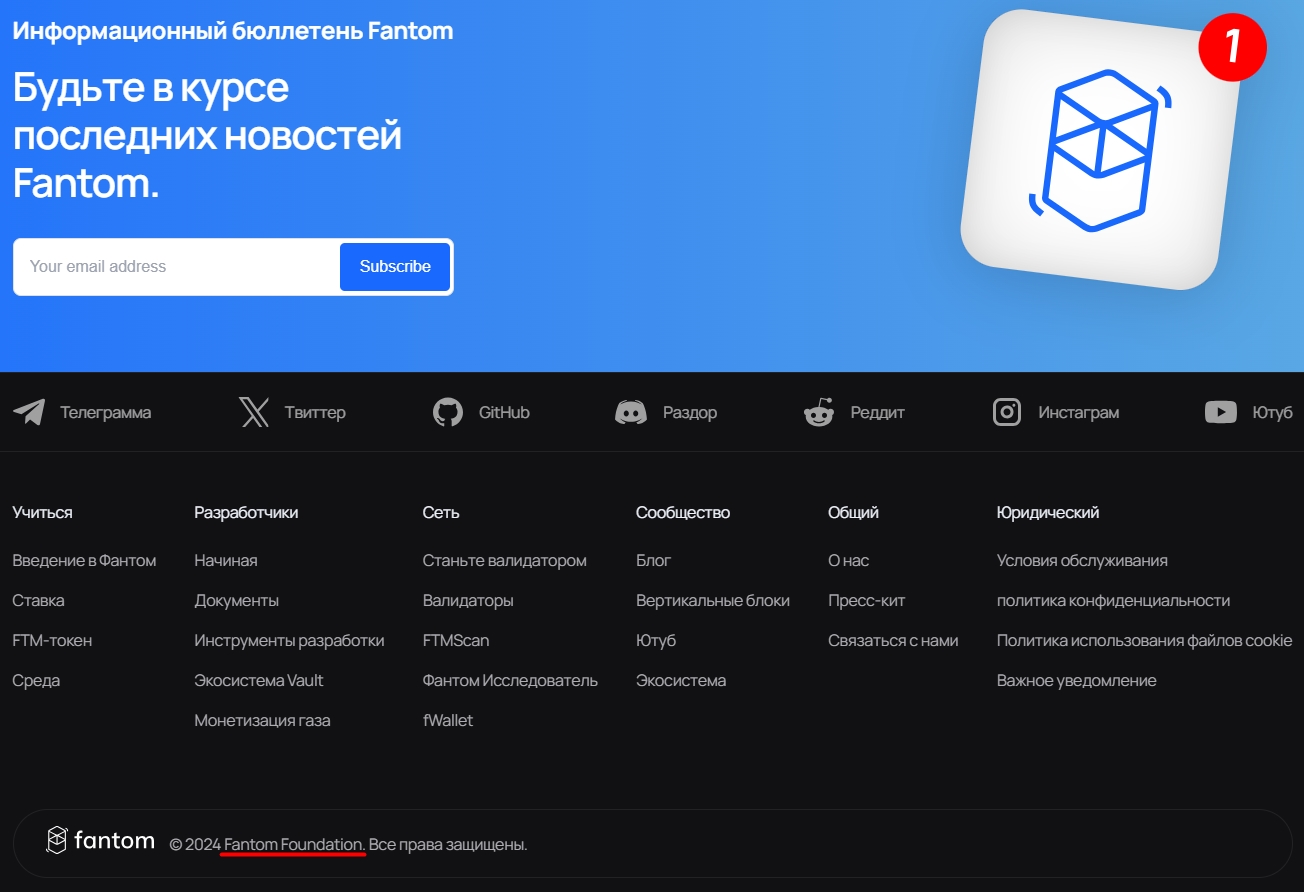Image resolution: width=1304 pixels, height=892 pixels.
Task: Open Вертикальные блоки link
Action: point(713,601)
